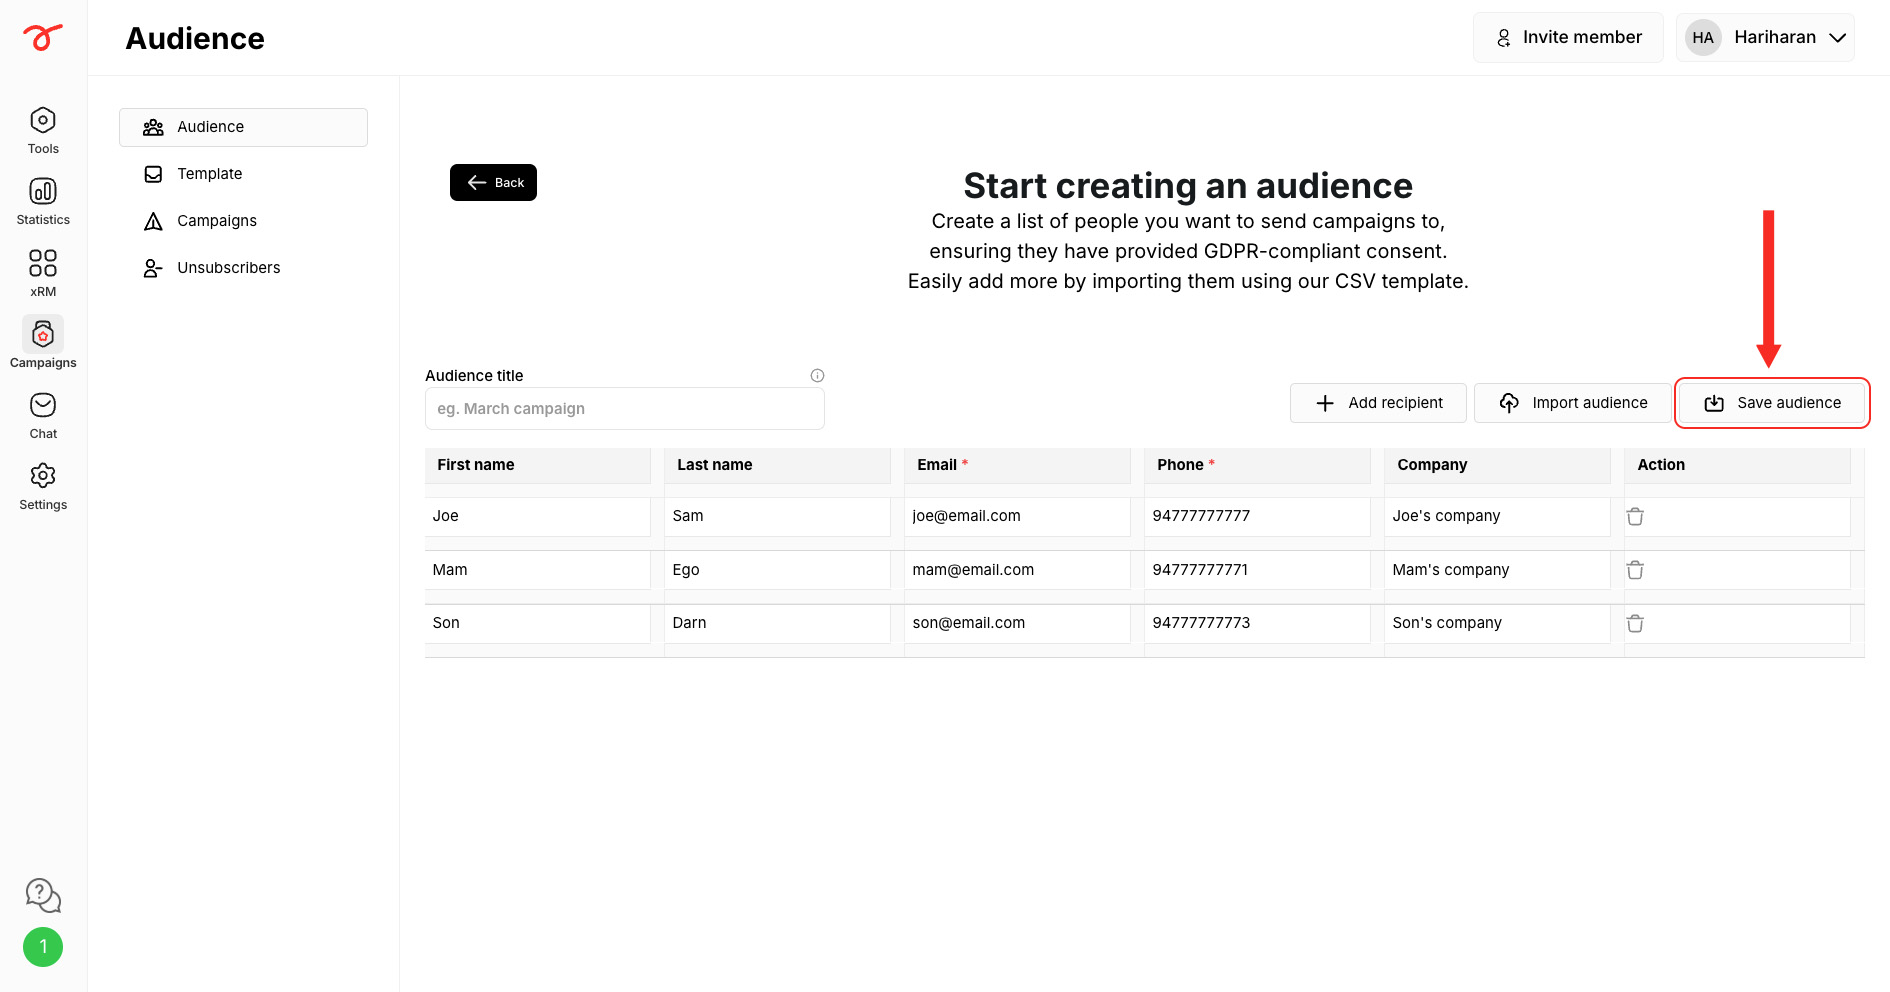
Task: Expand the Hariharan account dropdown
Action: (x=1765, y=38)
